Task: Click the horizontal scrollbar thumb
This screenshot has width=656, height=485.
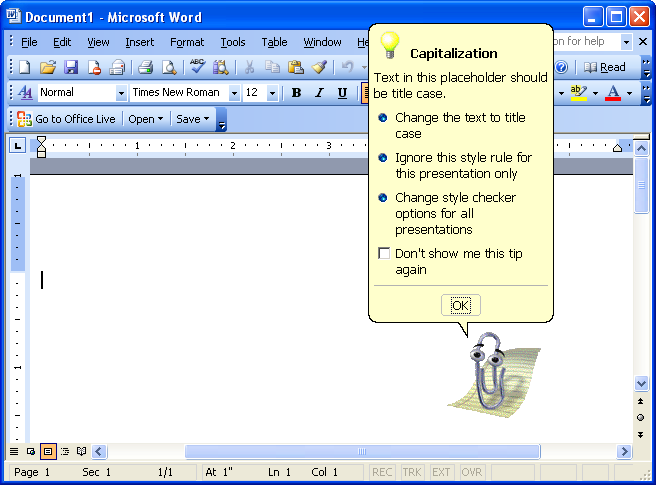Action: click(362, 452)
